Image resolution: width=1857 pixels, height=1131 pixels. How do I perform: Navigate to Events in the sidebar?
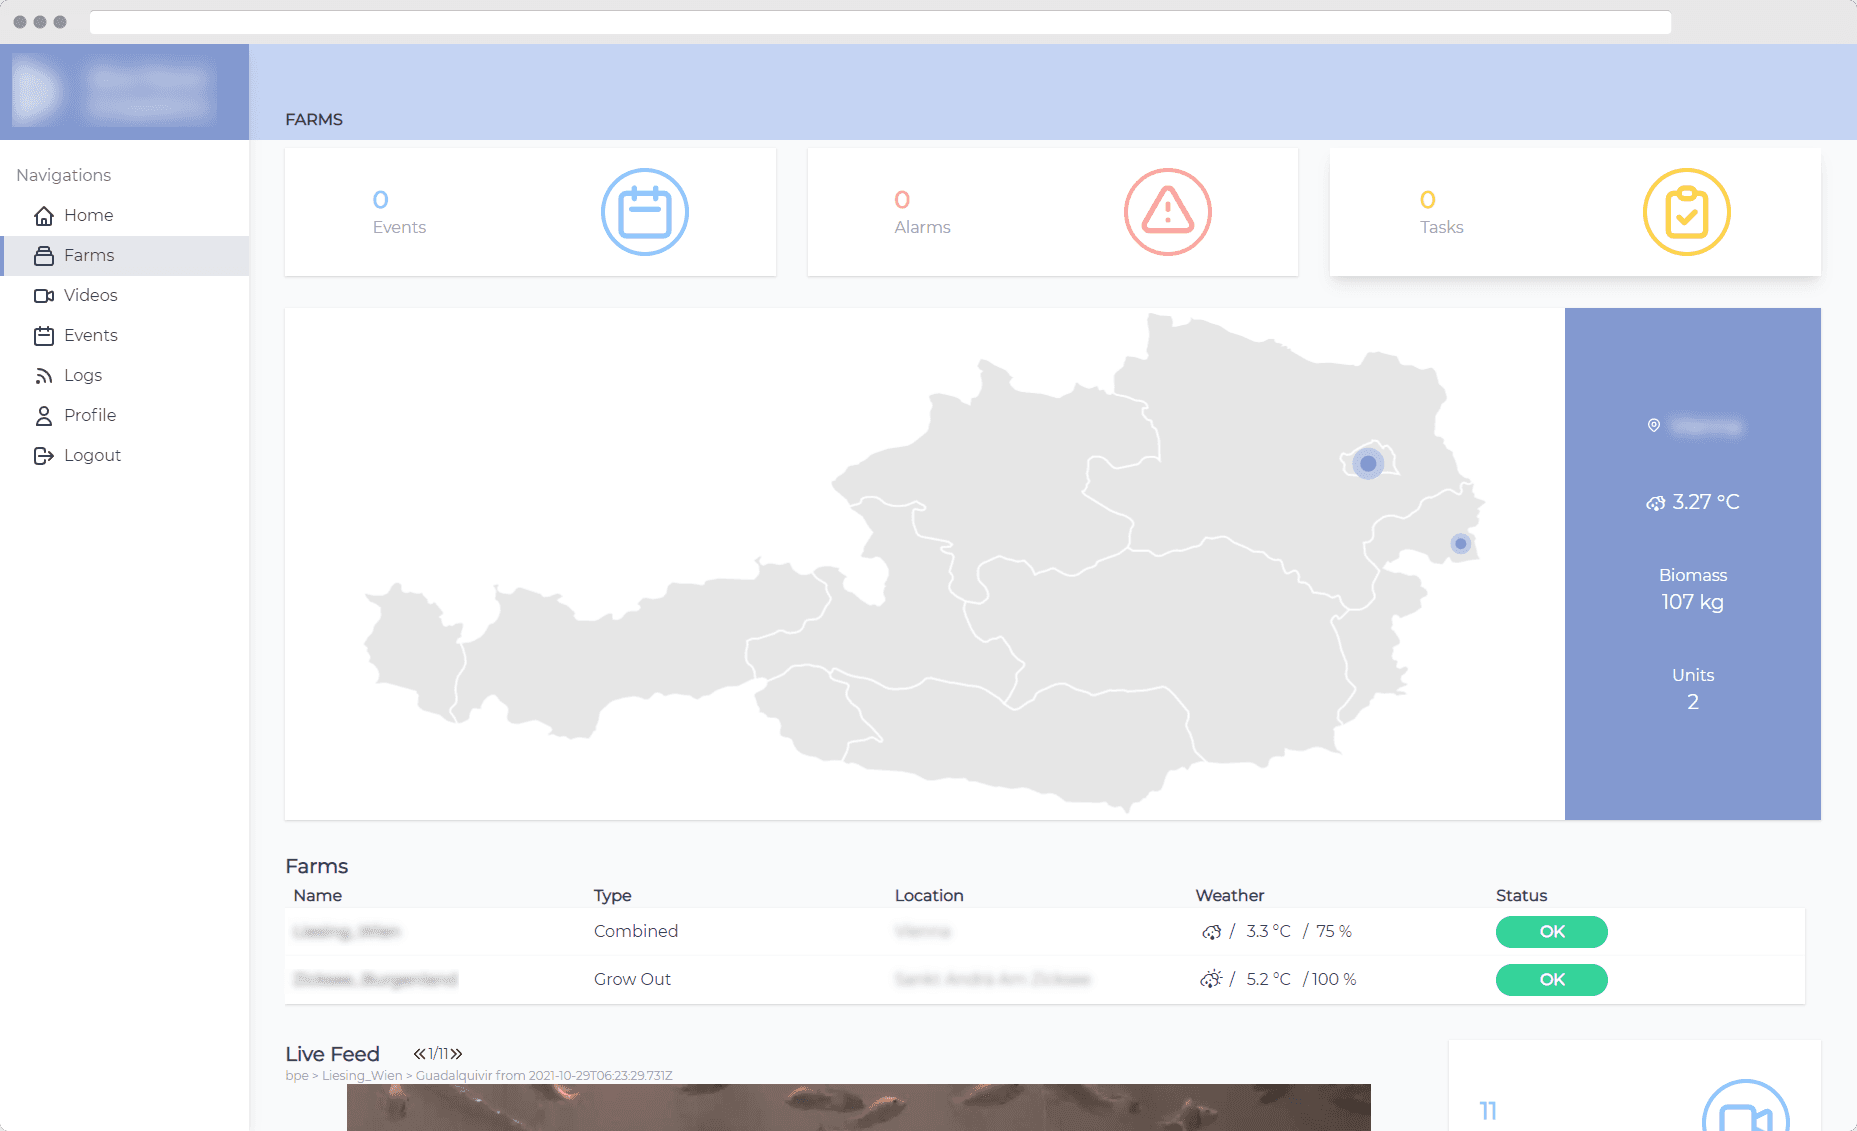coord(90,335)
